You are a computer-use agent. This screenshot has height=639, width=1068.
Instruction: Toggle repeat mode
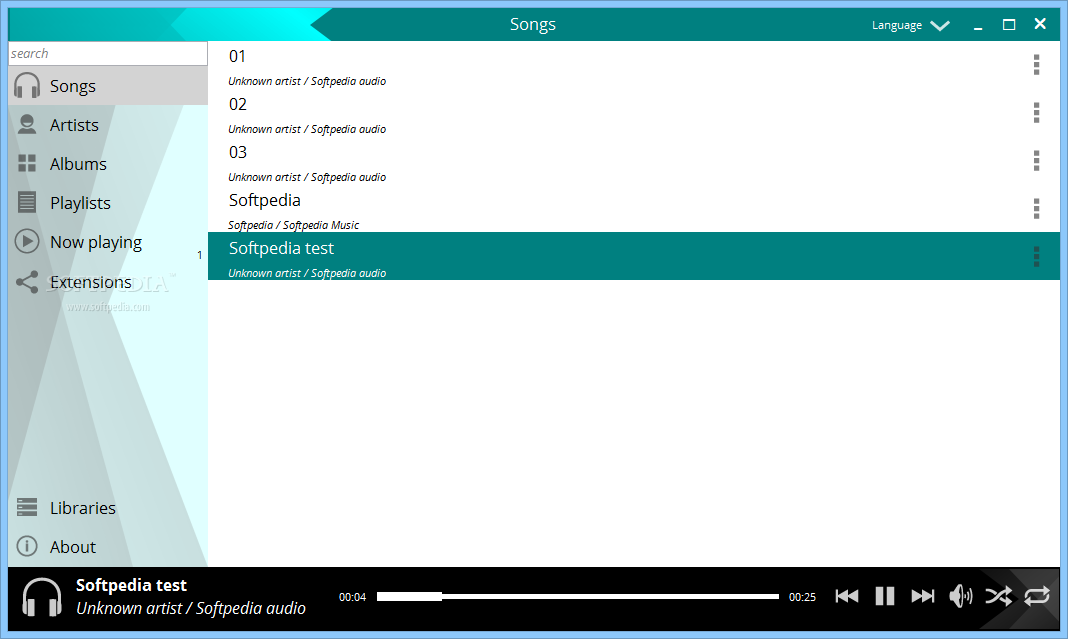1037,596
